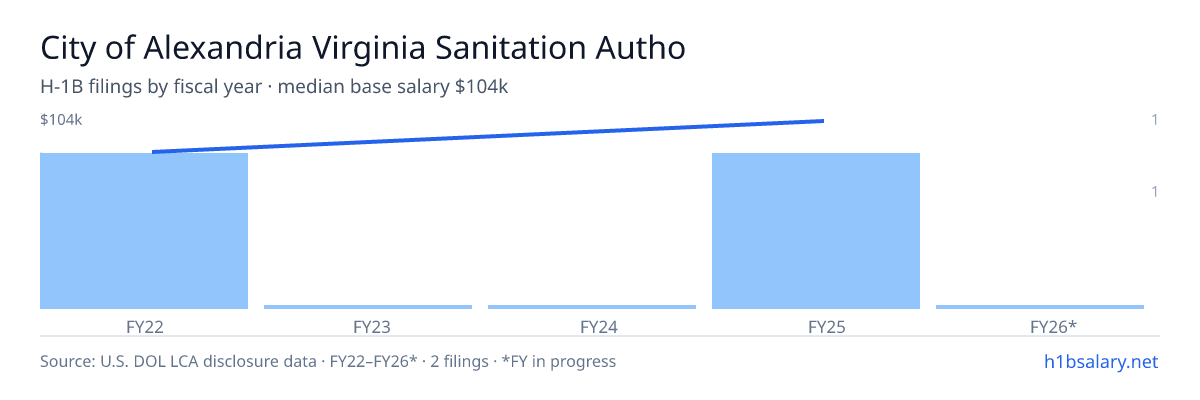Click the top right axis value 1

[x=1155, y=120]
